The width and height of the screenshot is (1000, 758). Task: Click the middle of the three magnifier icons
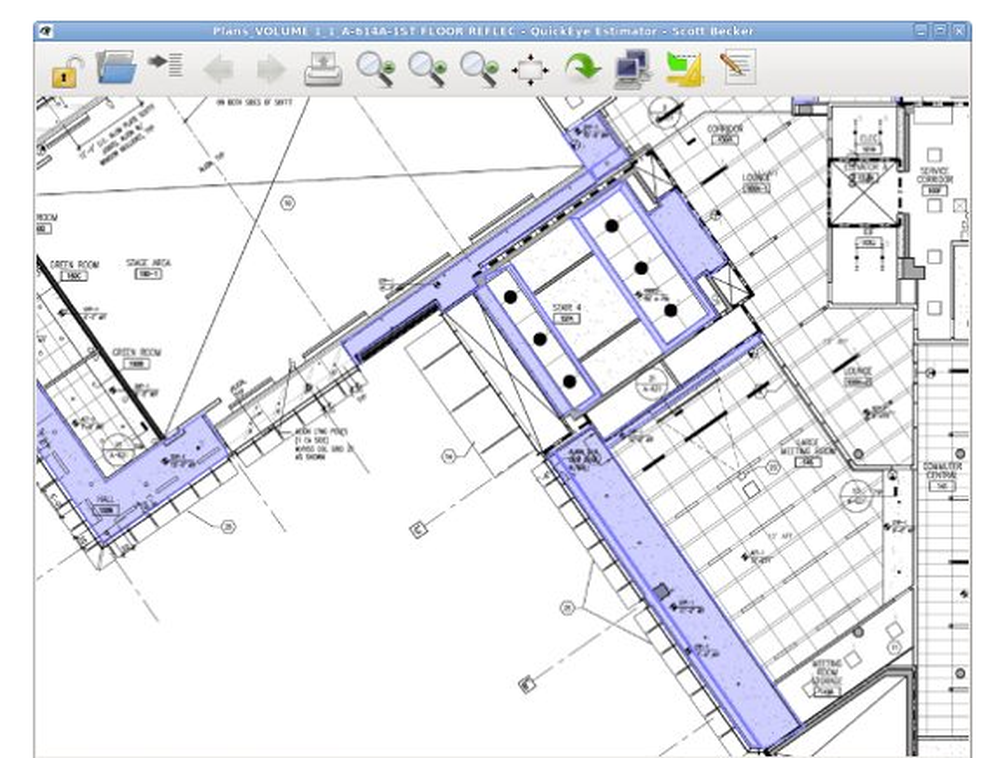coord(427,68)
